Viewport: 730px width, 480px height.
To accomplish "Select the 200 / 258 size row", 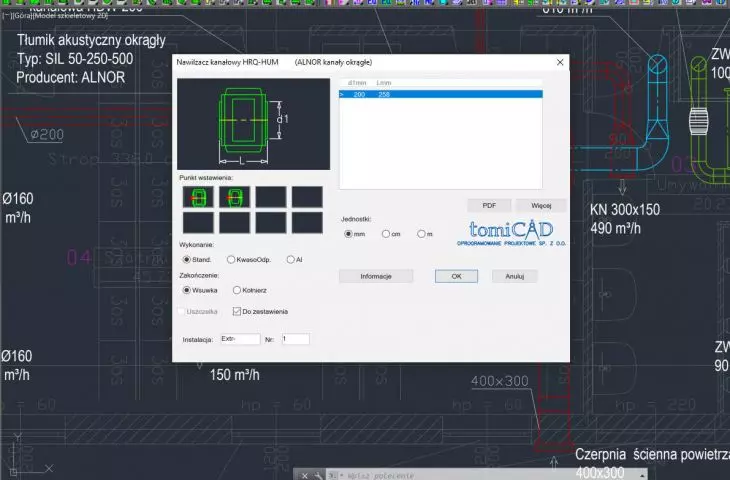I will [440, 95].
